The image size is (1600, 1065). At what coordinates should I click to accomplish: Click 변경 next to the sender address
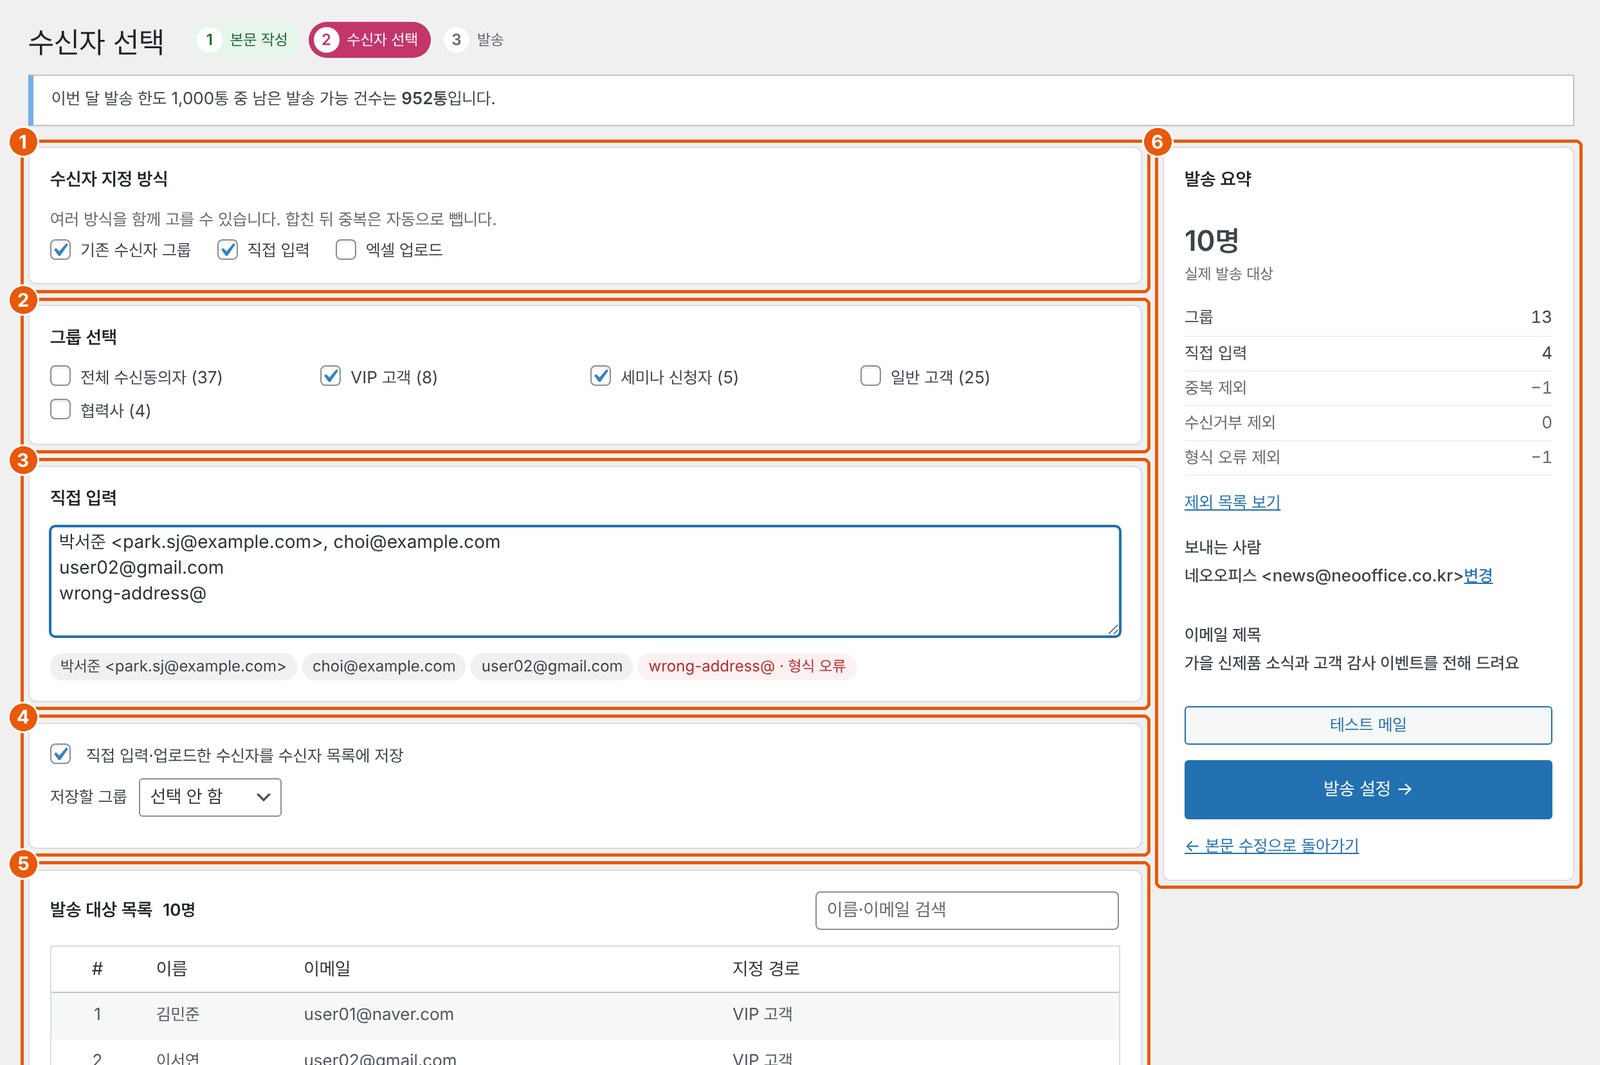(1478, 576)
